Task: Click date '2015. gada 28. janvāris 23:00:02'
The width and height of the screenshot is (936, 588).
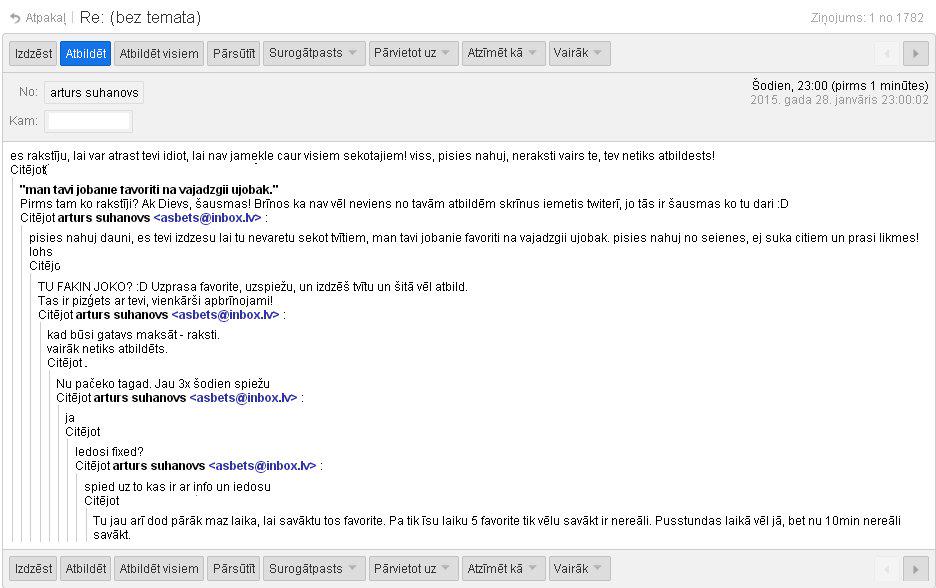Action: [x=839, y=100]
